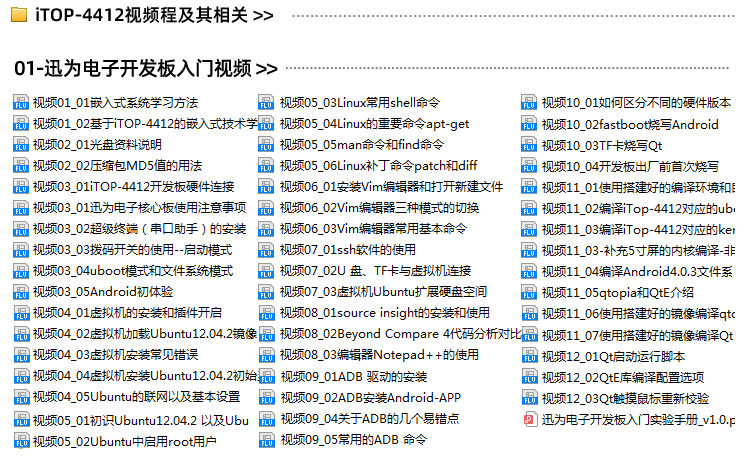This screenshot has width=750, height=469.
Task: Open file 视频03_04uboot模式和文件系统模式
Action: 133,271
